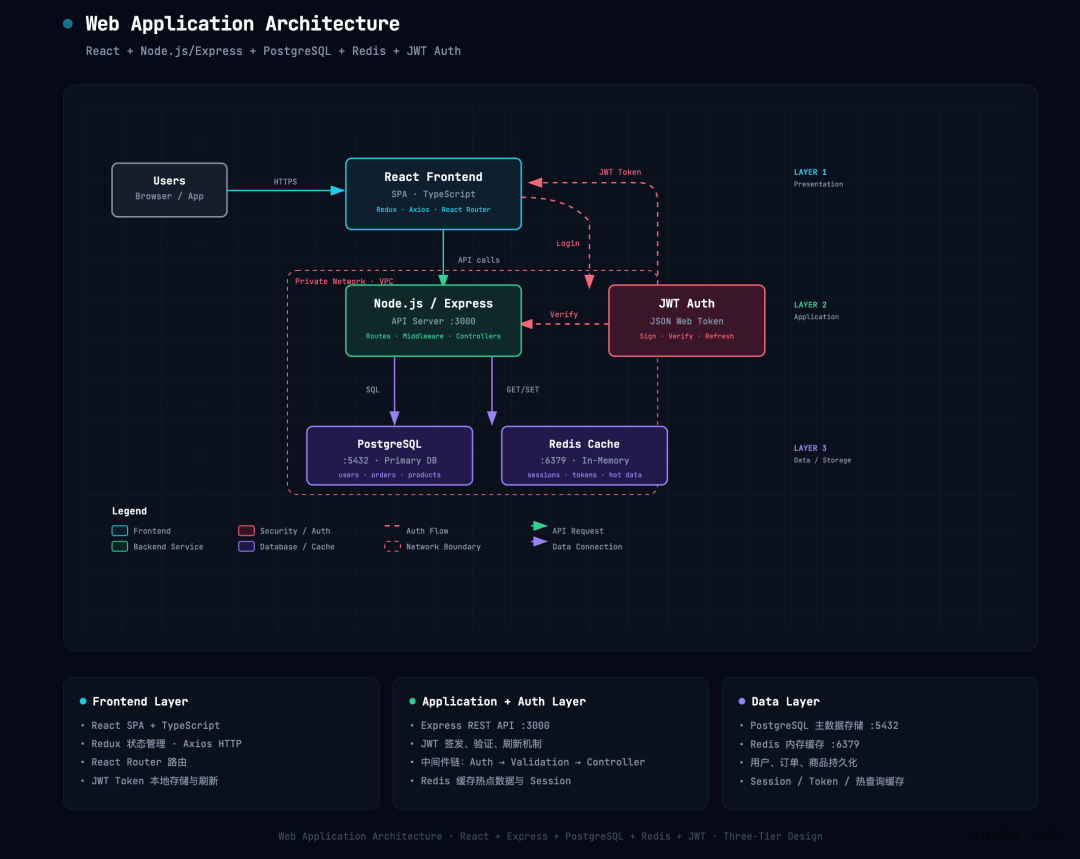Click the green API Request arrow icon
The height and width of the screenshot is (859, 1080).
[539, 526]
